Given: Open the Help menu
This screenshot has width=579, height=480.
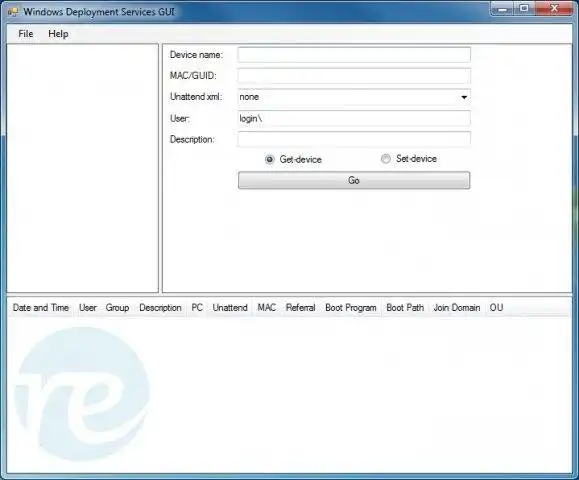Looking at the screenshot, I should click(58, 34).
